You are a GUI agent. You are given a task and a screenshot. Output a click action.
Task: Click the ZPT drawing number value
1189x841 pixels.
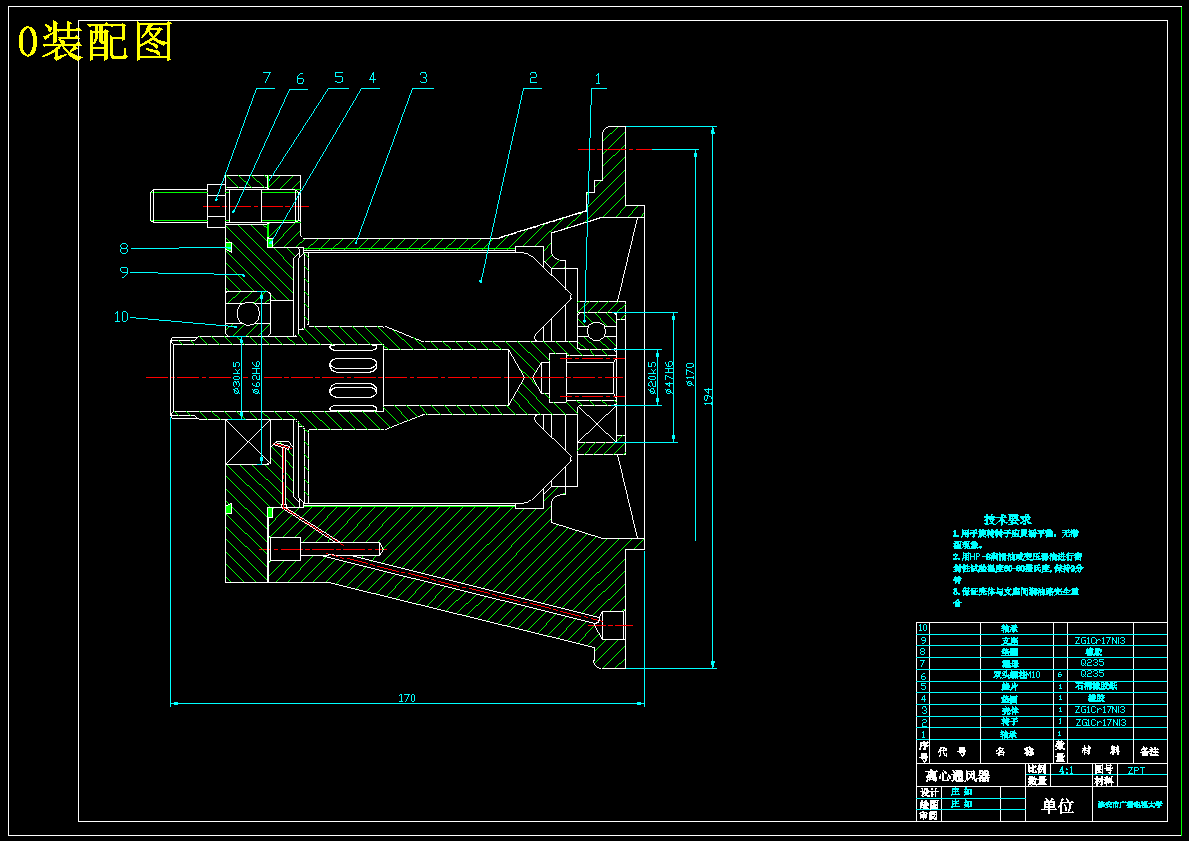(1137, 770)
